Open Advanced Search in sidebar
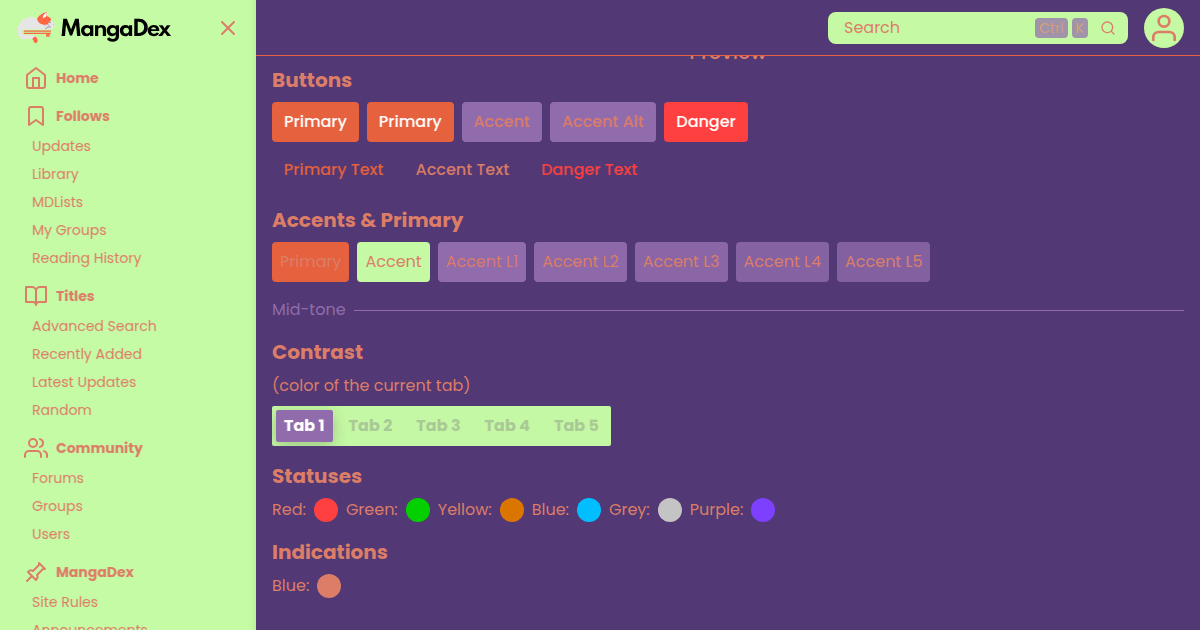 click(x=94, y=326)
